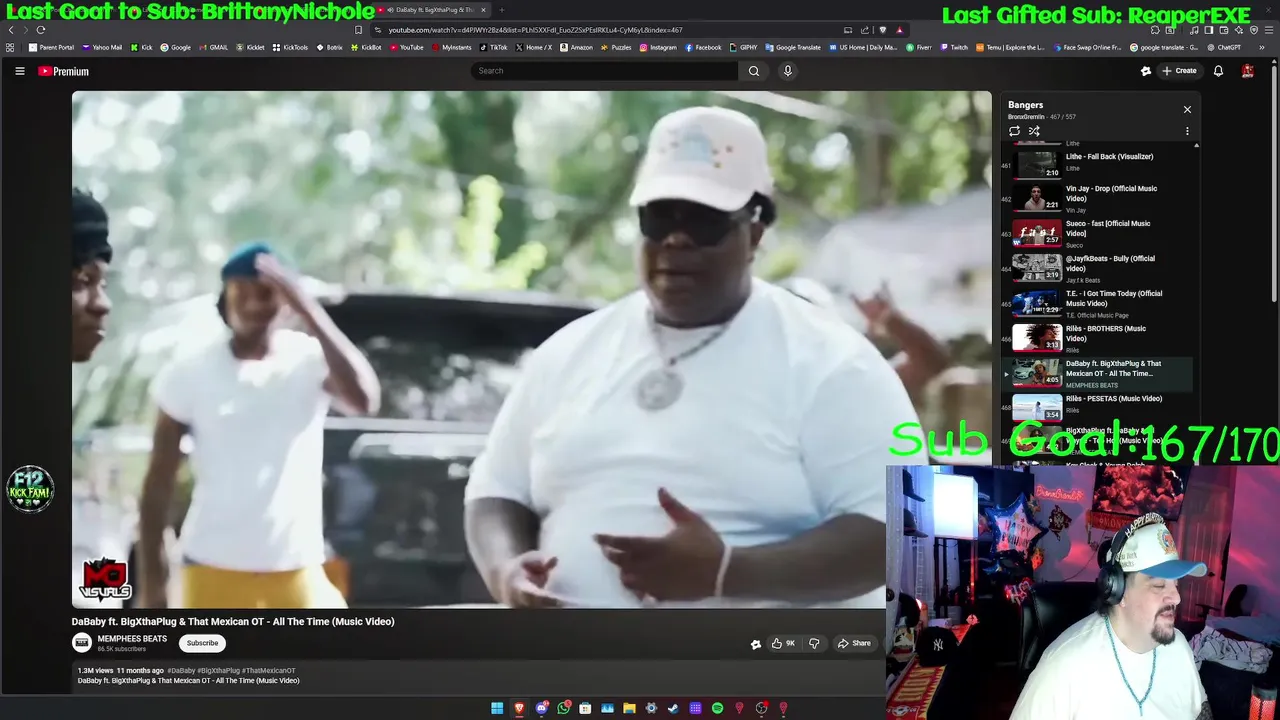Play Sueco - fast from playlist
The height and width of the screenshot is (720, 1280).
coord(1098,233)
